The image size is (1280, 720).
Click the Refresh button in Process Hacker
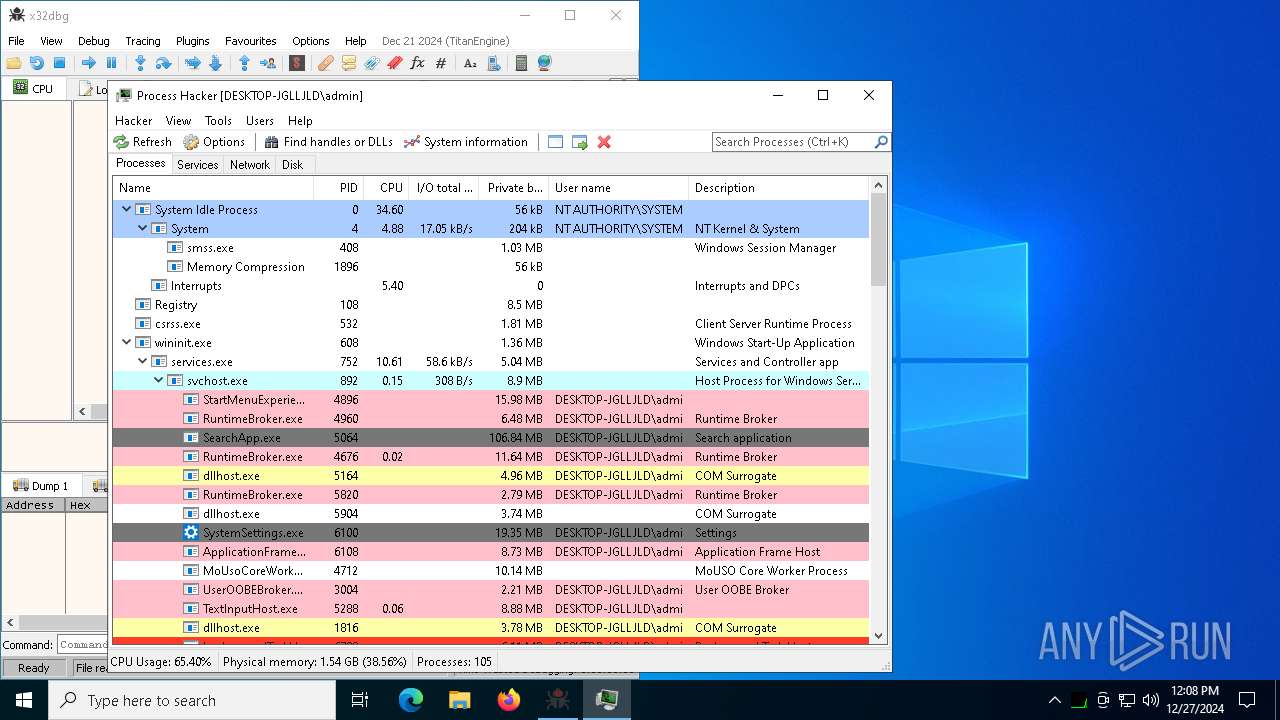pyautogui.click(x=142, y=142)
